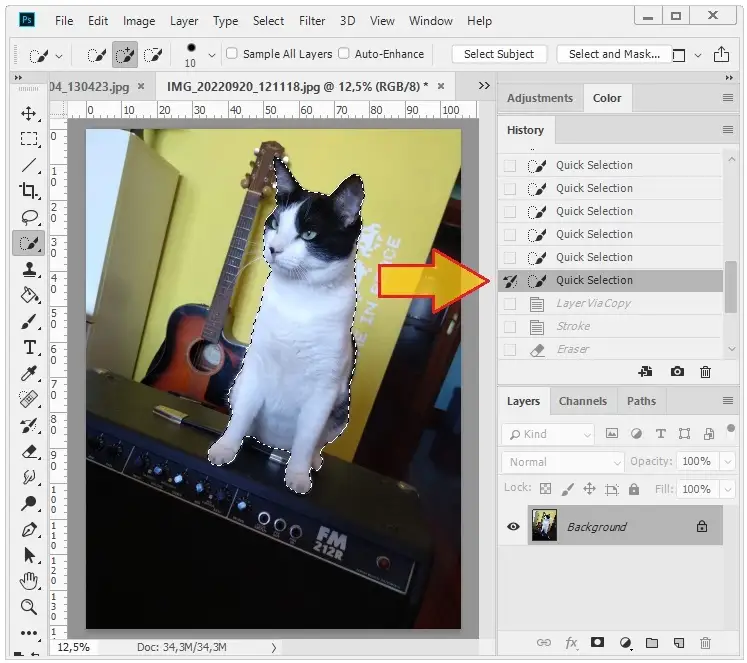Expand hidden document tabs chevron
This screenshot has height=663, width=747.
tap(484, 85)
